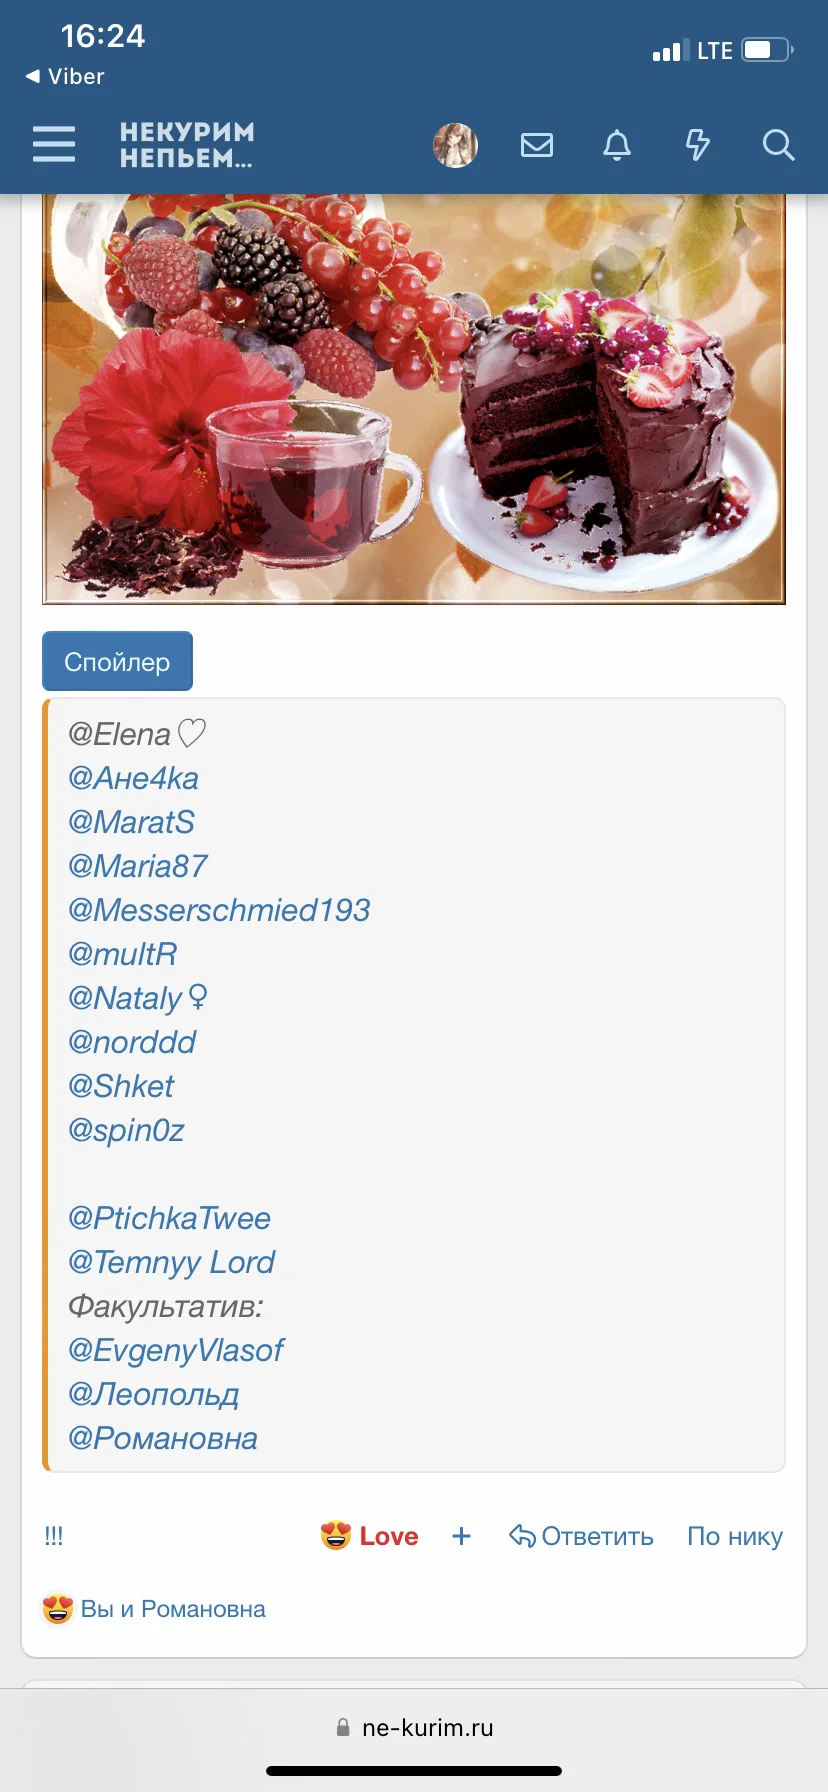828x1792 pixels.
Task: Collapse the Спойлер spoiler block
Action: coord(117,661)
